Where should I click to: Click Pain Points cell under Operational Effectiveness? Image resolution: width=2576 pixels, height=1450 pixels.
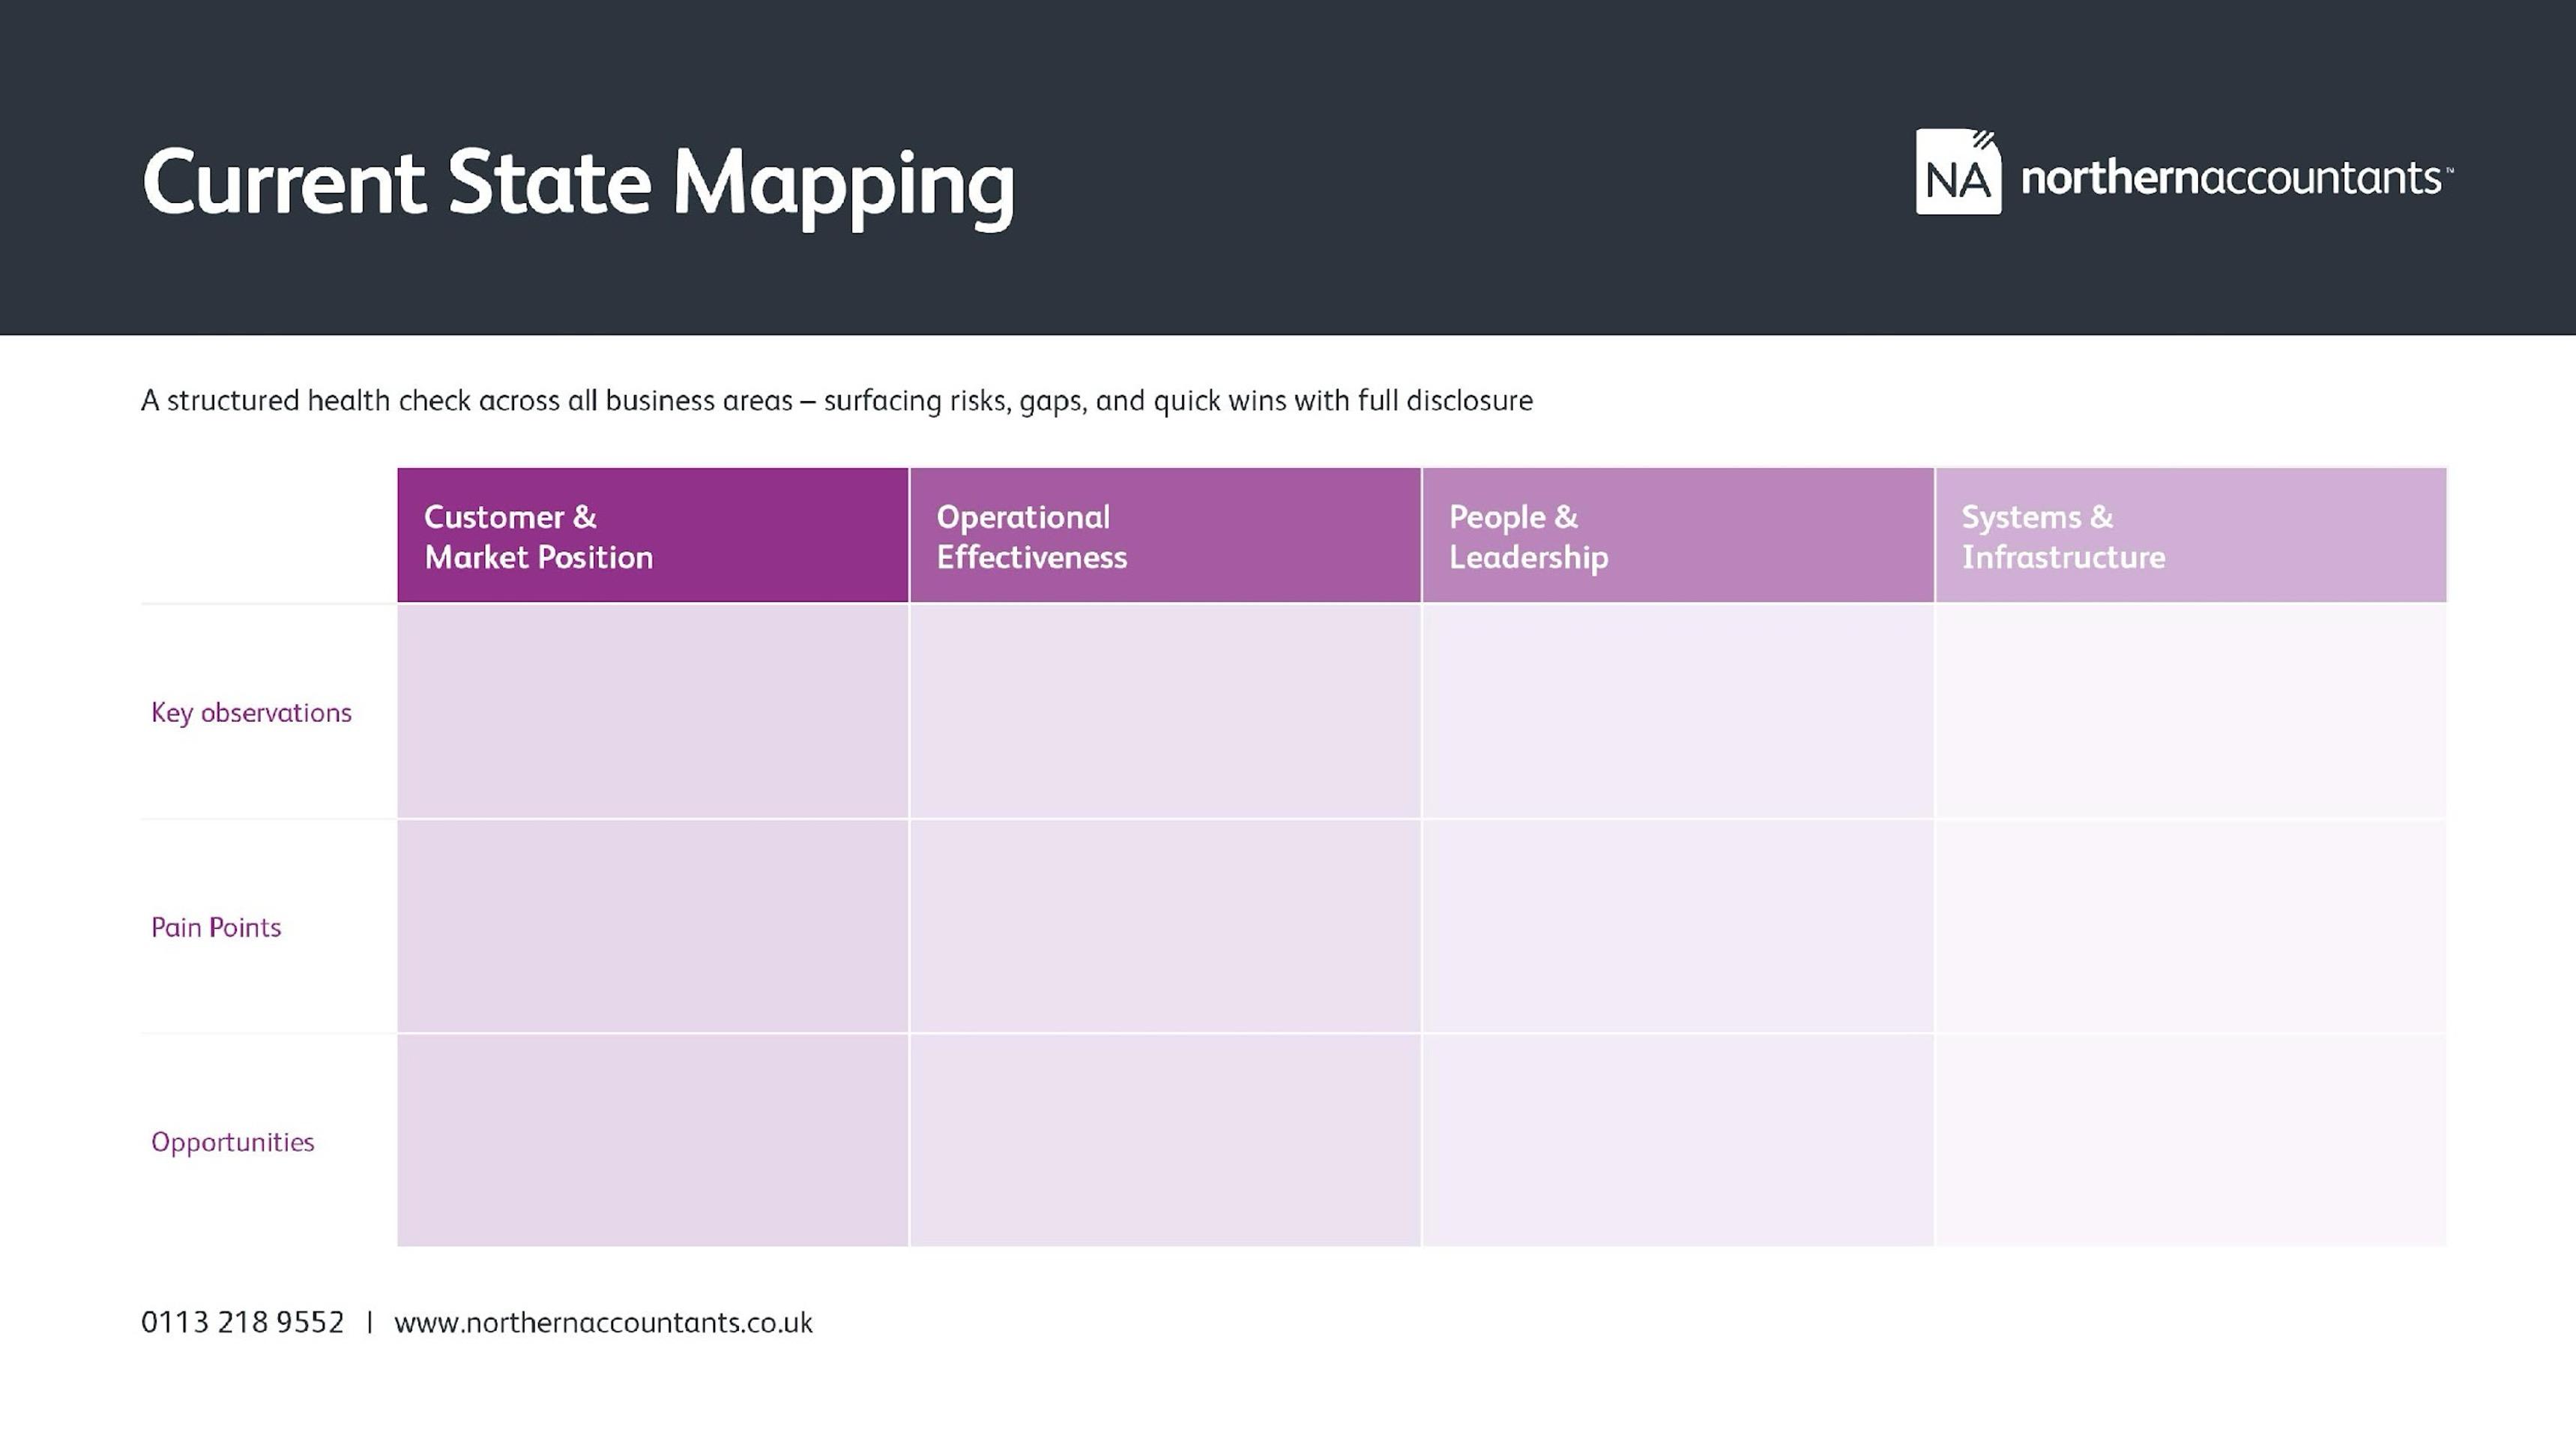[1164, 926]
